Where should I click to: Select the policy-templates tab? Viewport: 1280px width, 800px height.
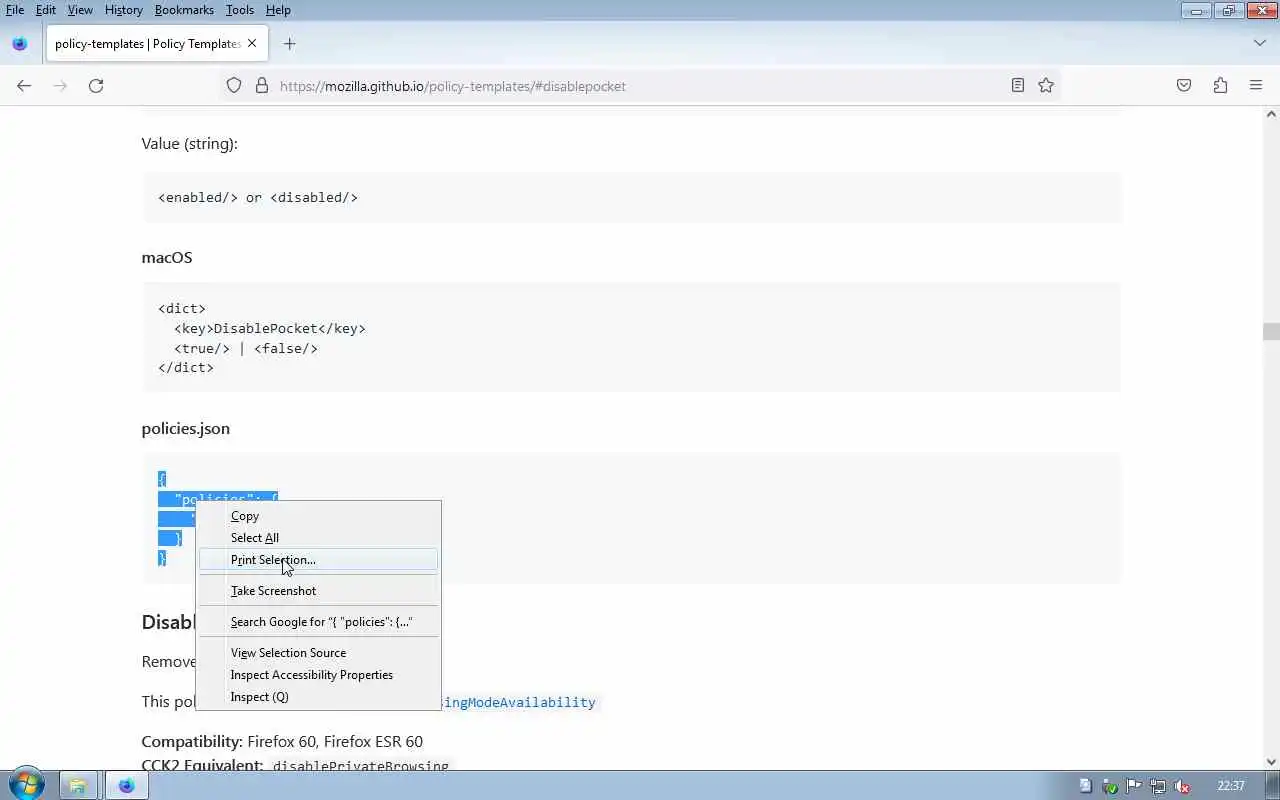pos(146,44)
